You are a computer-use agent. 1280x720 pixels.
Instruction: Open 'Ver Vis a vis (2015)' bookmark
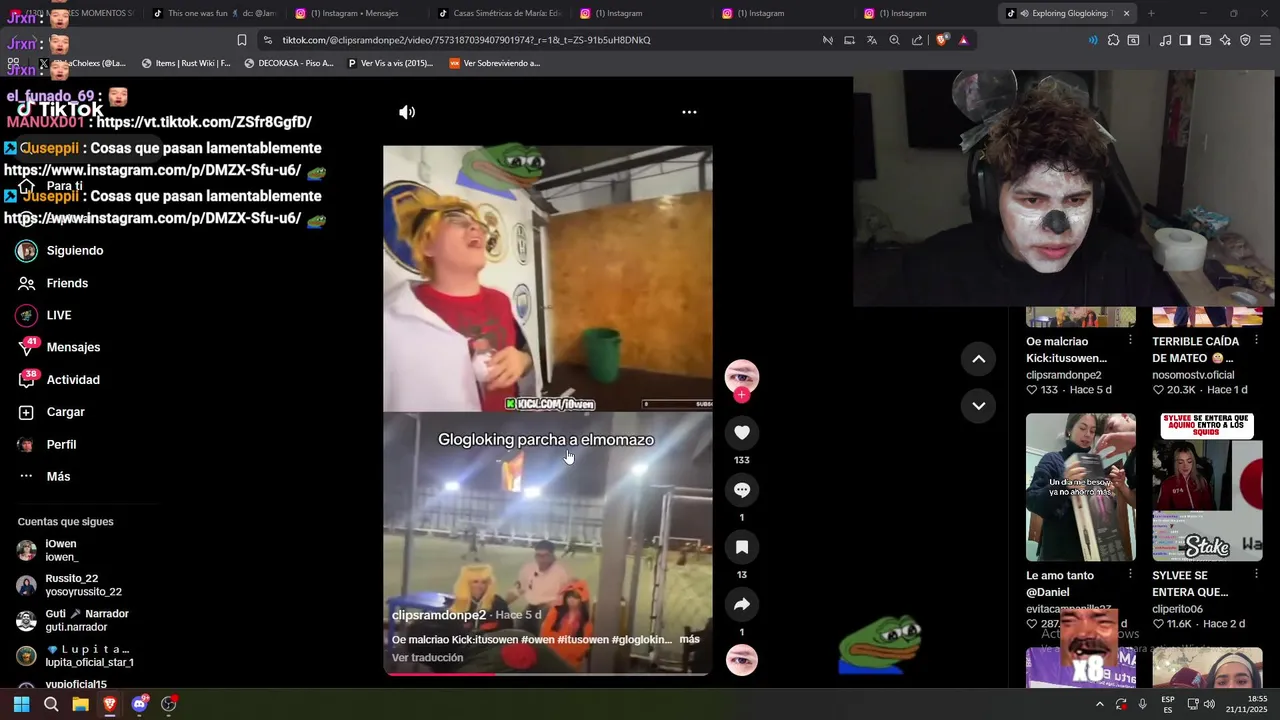click(x=390, y=63)
